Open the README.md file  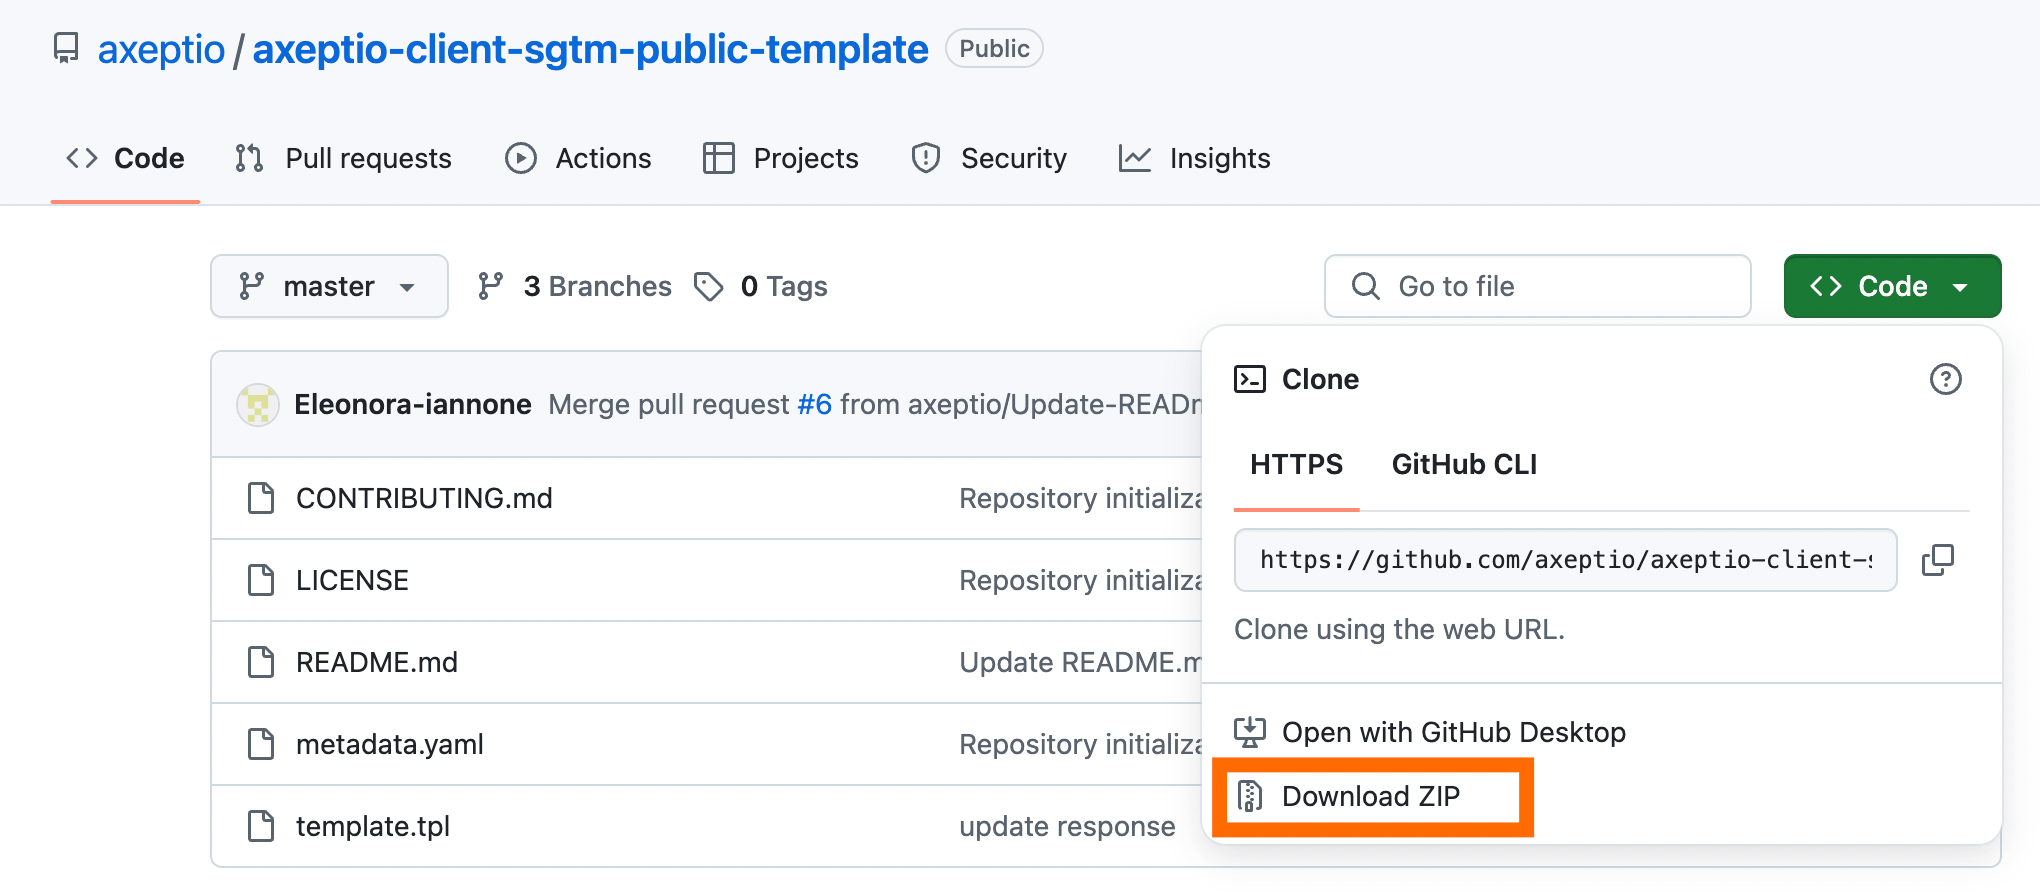377,662
